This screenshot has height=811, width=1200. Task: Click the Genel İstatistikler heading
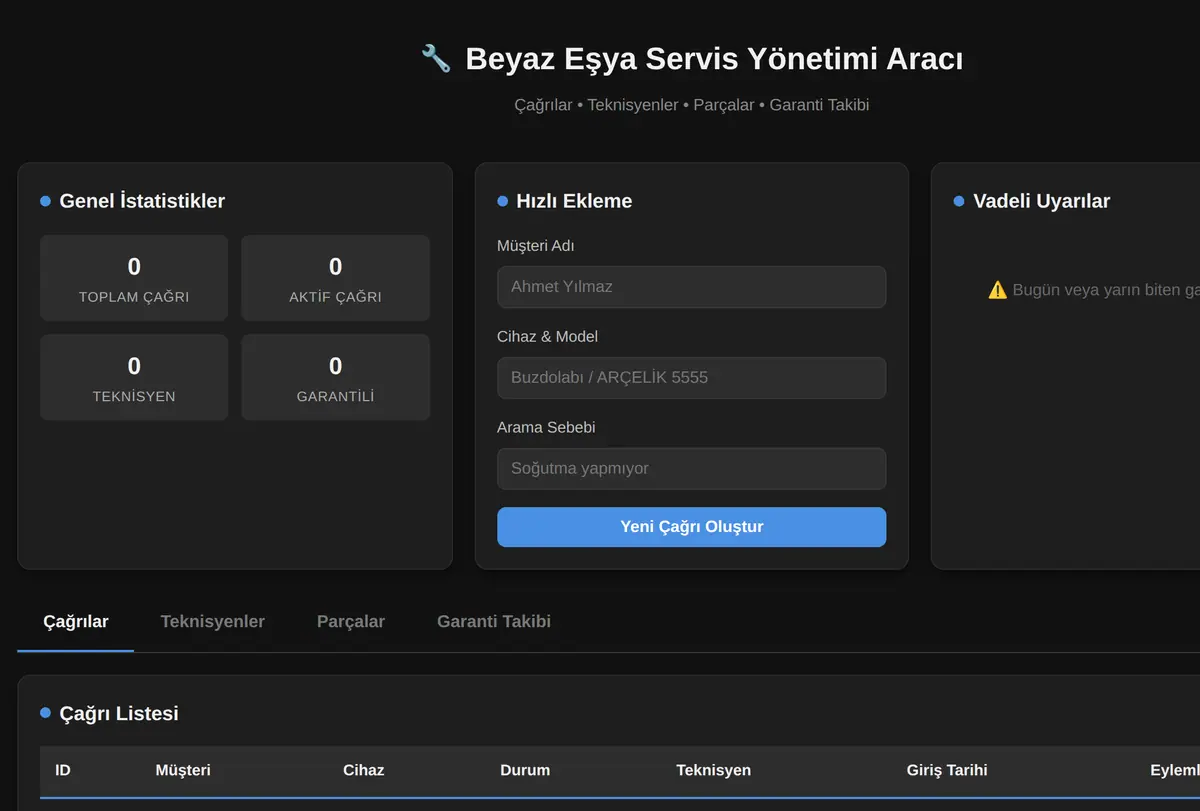click(142, 201)
